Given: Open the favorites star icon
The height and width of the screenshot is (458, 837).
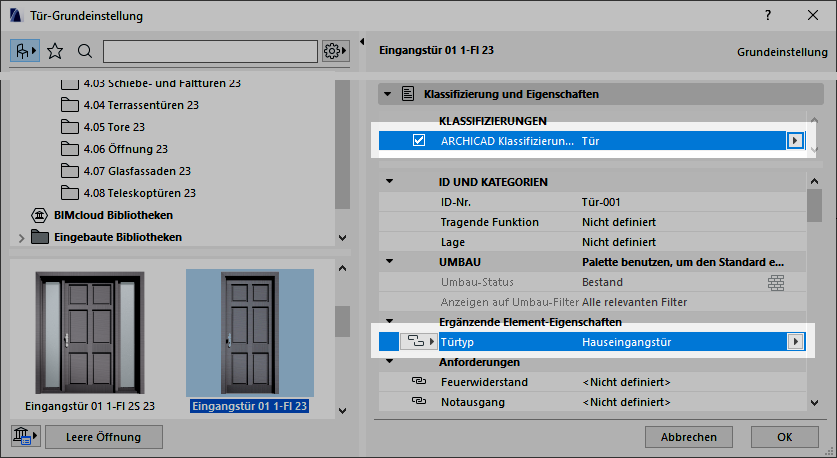Looking at the screenshot, I should (55, 50).
